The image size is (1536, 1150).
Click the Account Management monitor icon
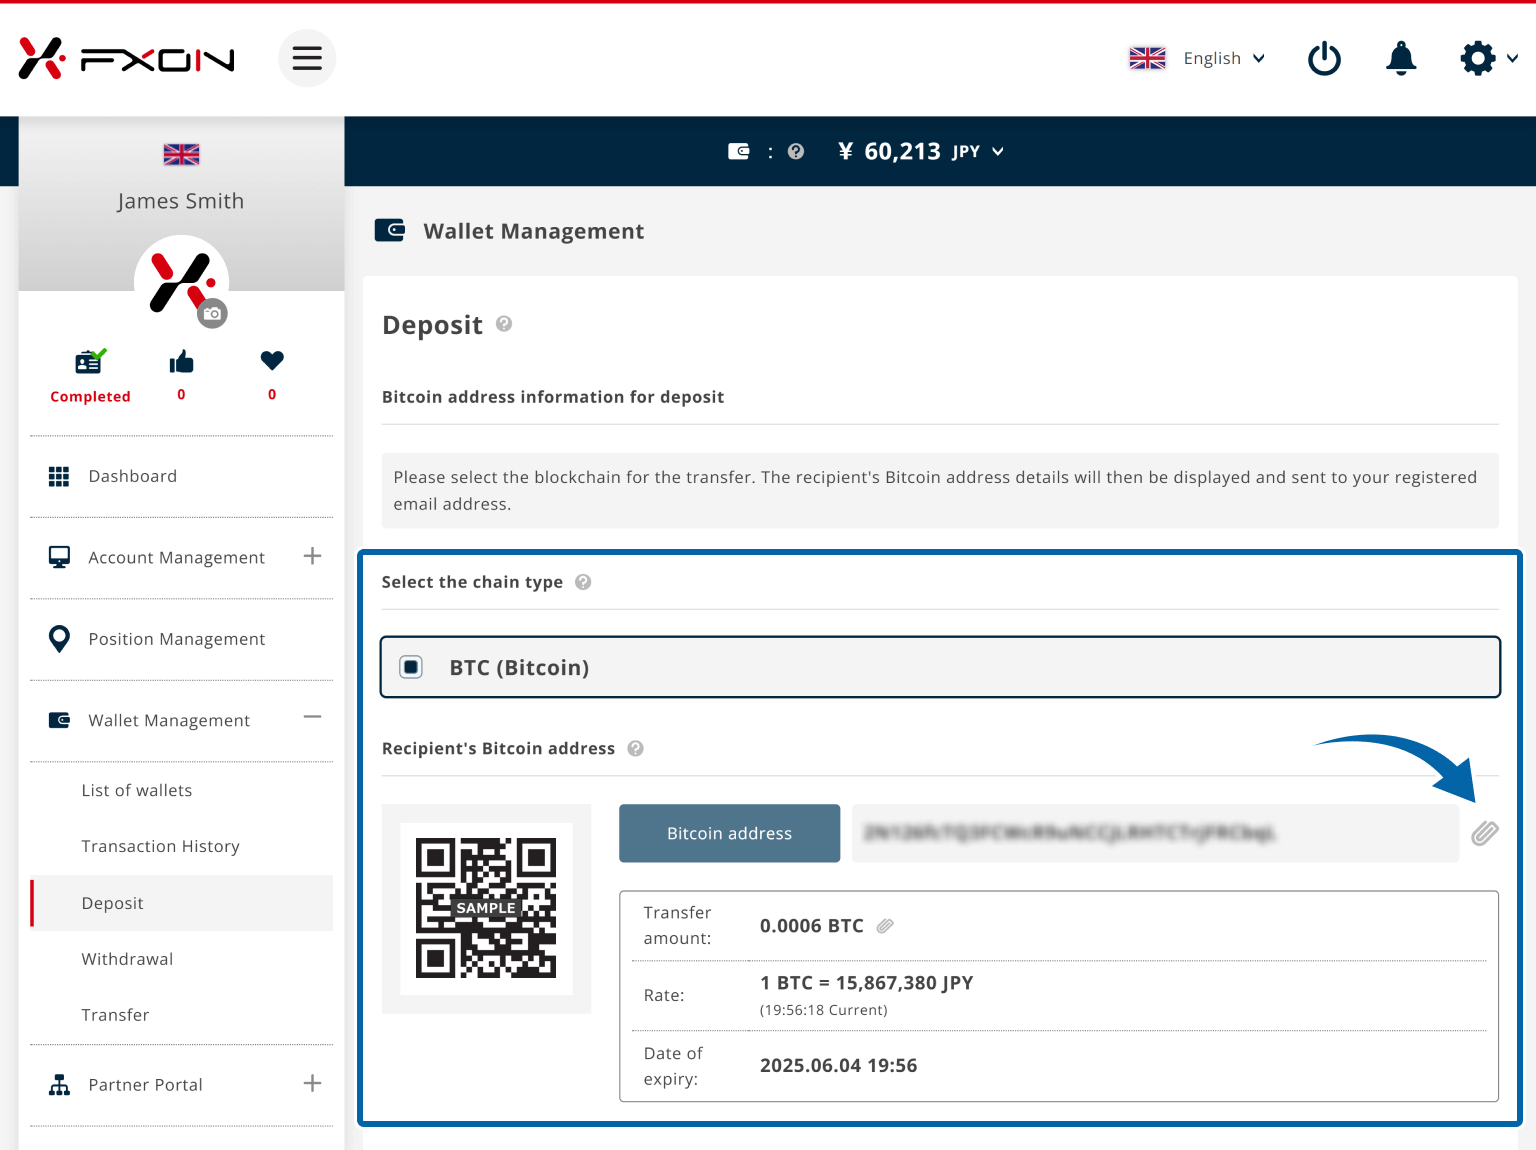(59, 557)
